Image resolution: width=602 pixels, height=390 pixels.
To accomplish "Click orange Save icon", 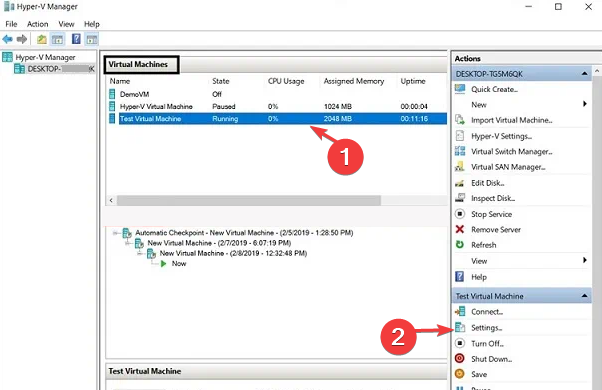I will (460, 374).
